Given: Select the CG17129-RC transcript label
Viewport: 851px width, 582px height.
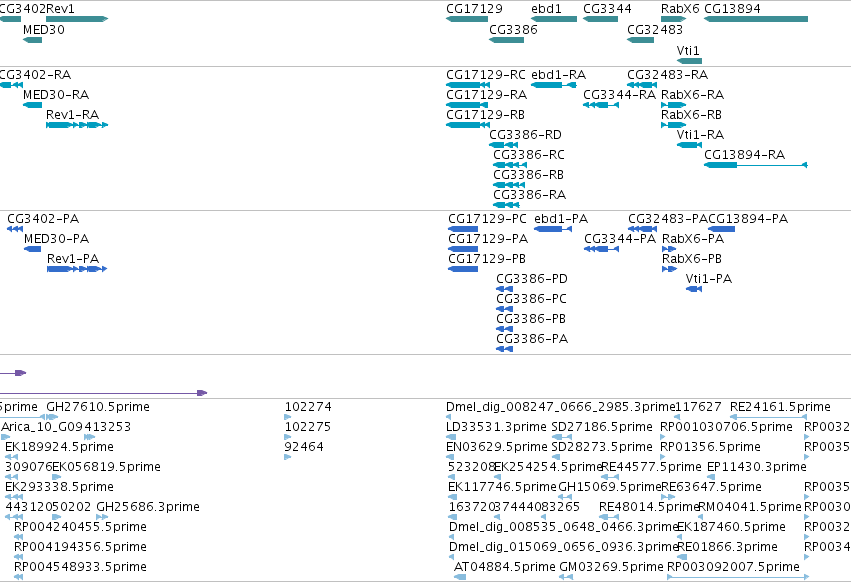Looking at the screenshot, I should [486, 74].
